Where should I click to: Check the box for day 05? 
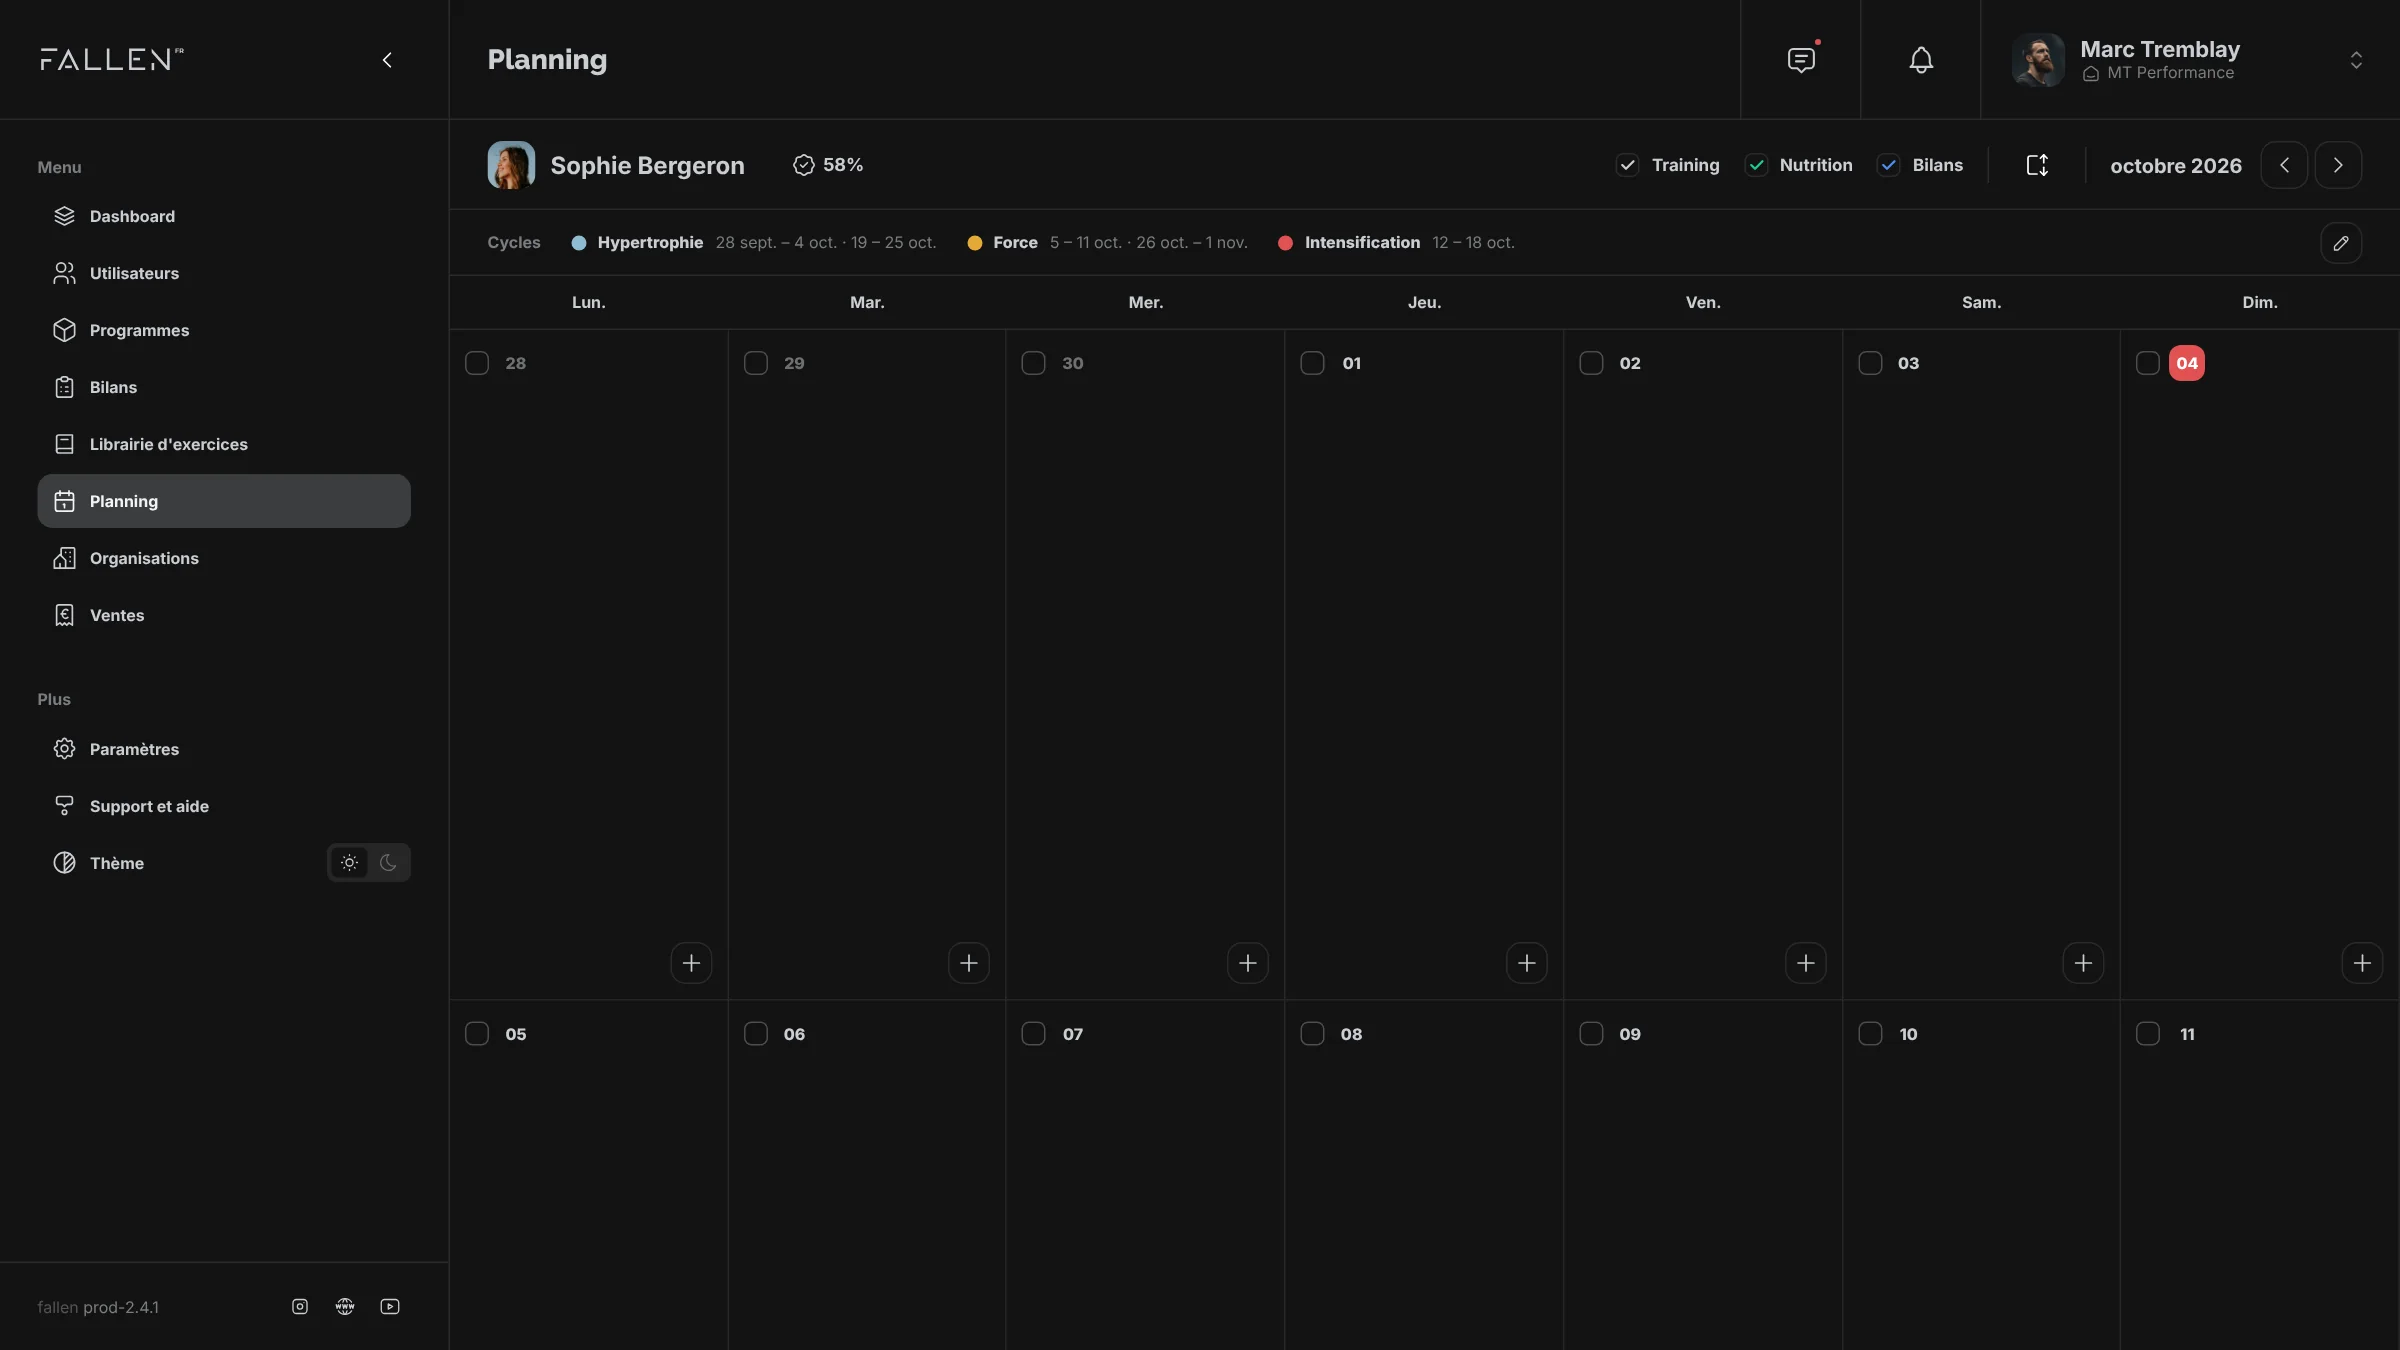pos(477,1034)
